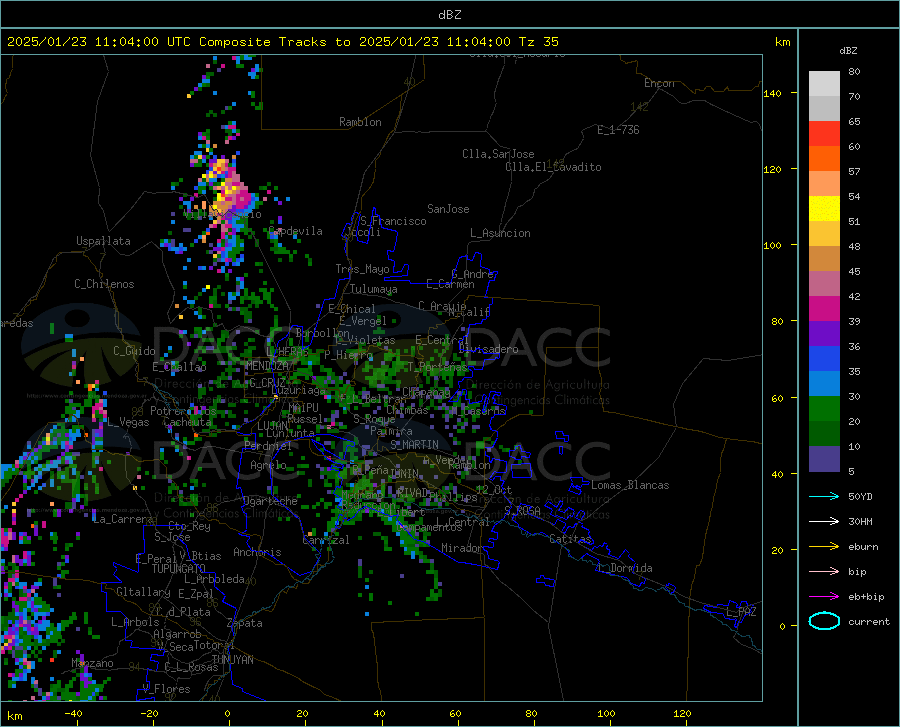
Task: Click the Capdevila map label
Action: pyautogui.click(x=296, y=231)
